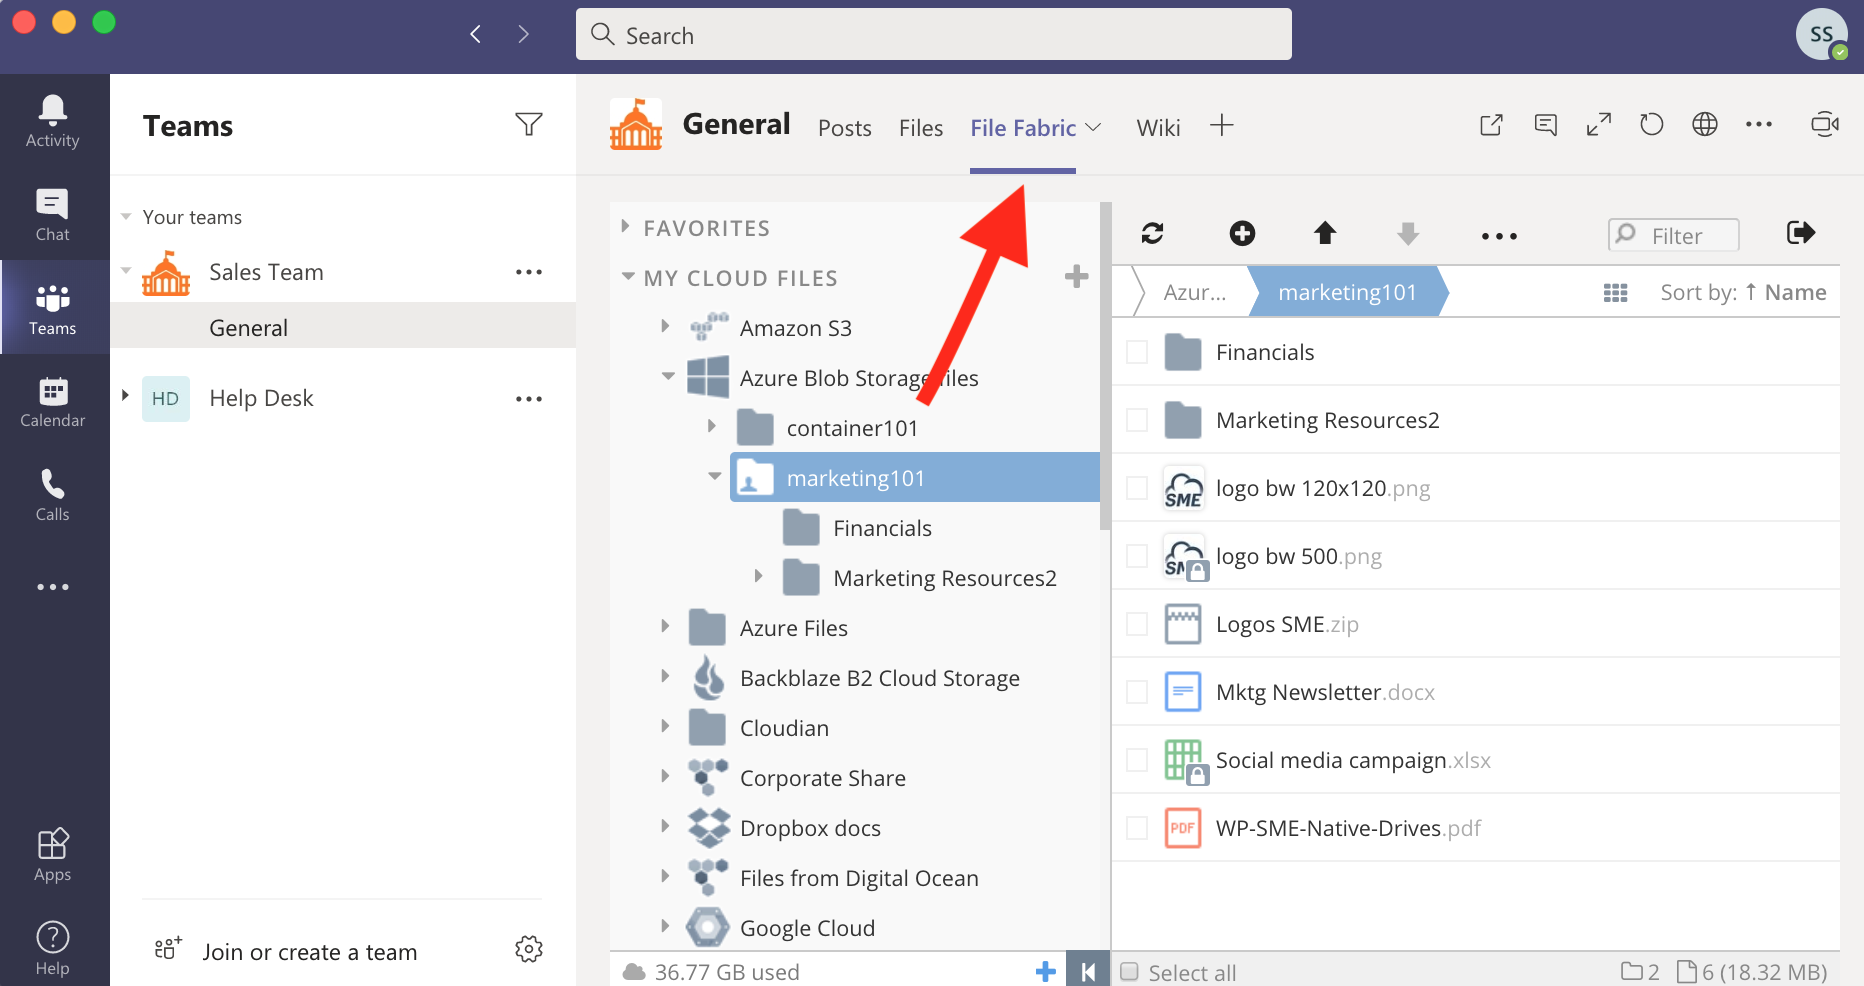Viewport: 1864px width, 986px height.
Task: Add a new tab to the channel
Action: (1221, 125)
